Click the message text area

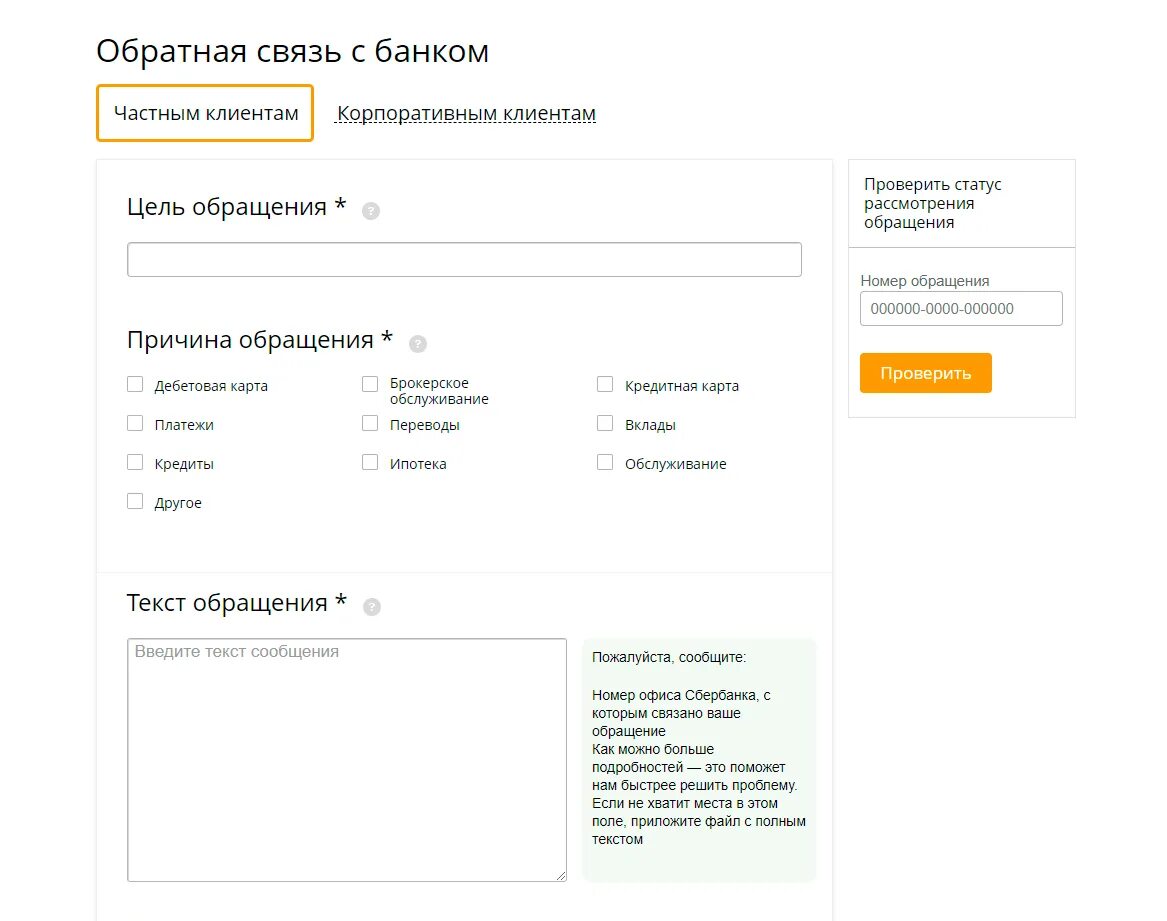(347, 760)
